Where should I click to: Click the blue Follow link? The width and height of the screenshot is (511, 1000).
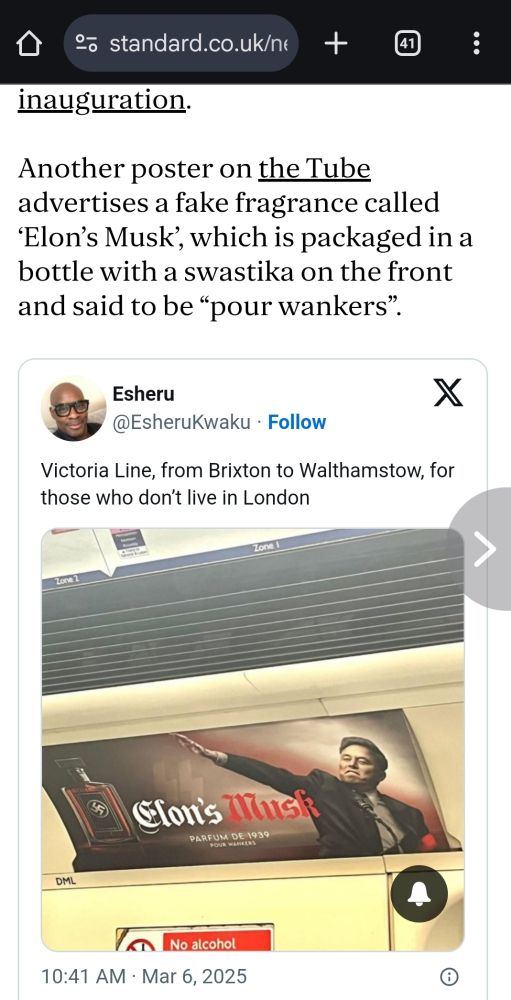point(297,422)
